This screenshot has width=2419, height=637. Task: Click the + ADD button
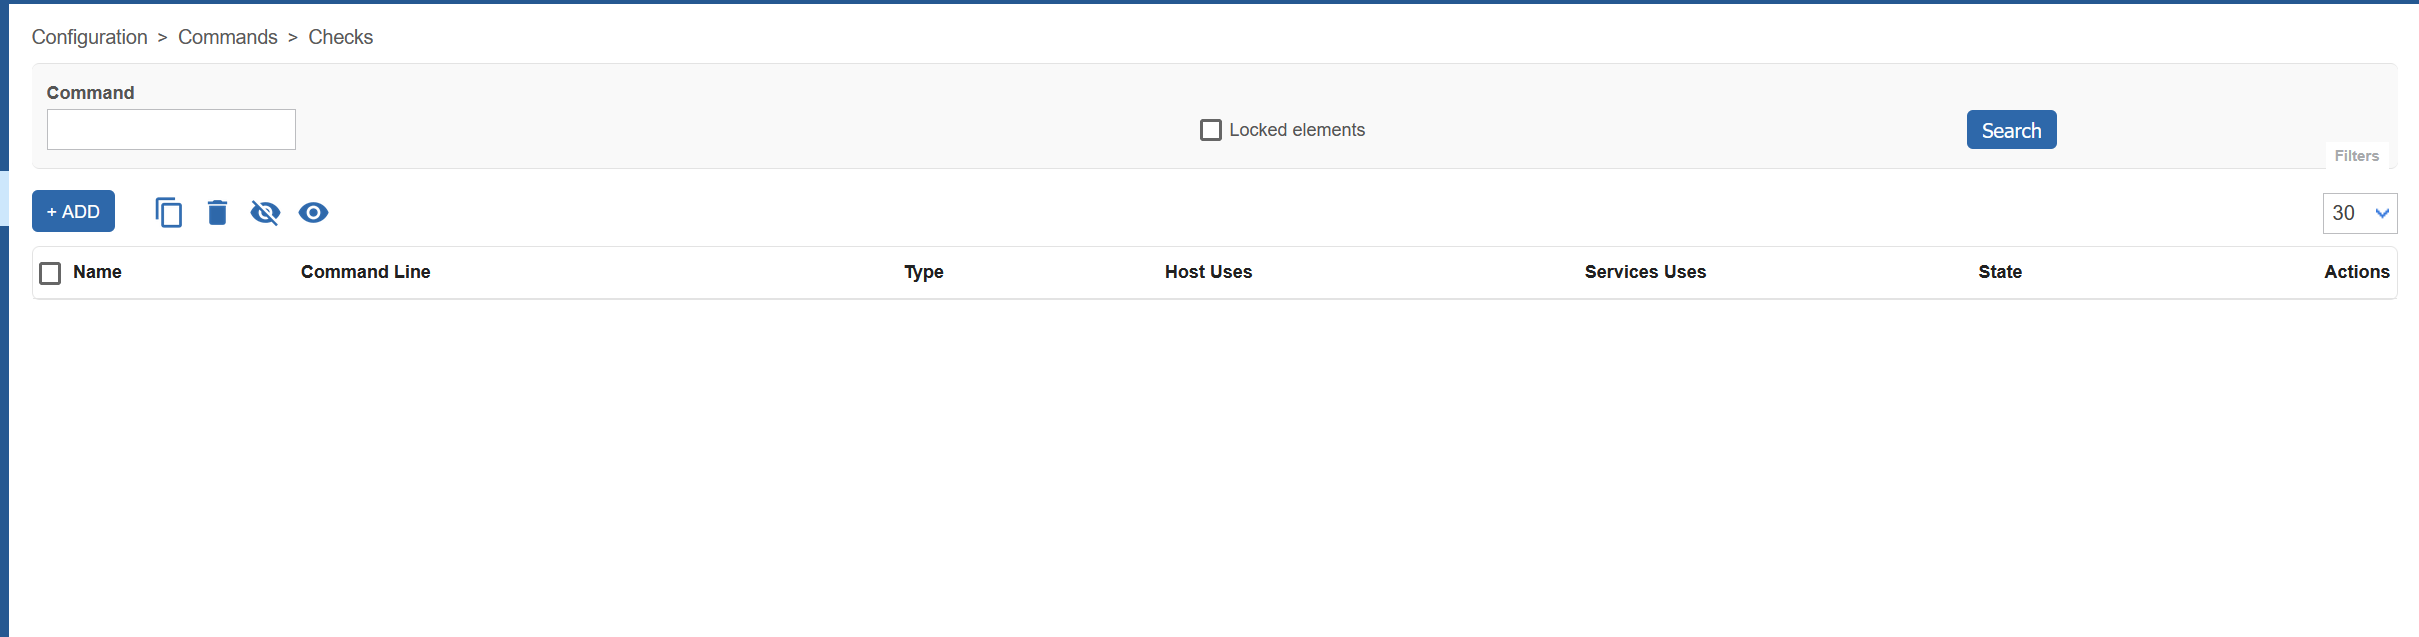click(x=73, y=211)
